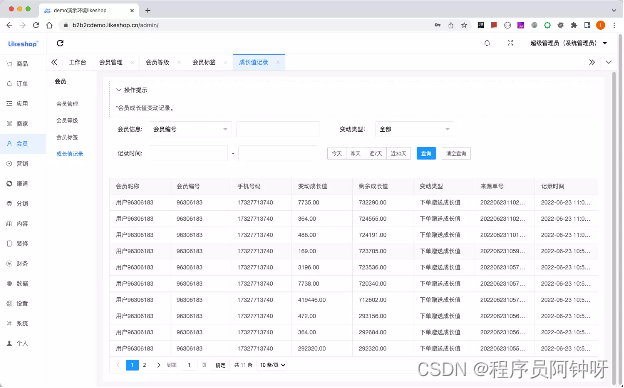Close the 会员标签 page tab
Viewport: 624px width, 388px height.
click(x=225, y=62)
